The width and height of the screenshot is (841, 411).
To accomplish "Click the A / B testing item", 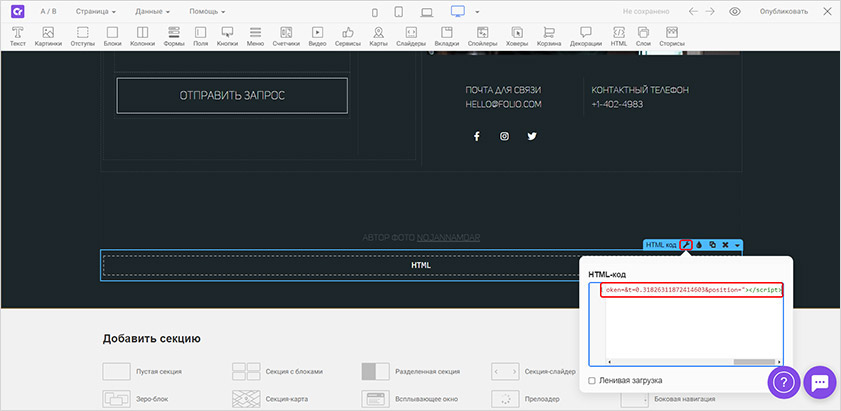I will pos(48,11).
